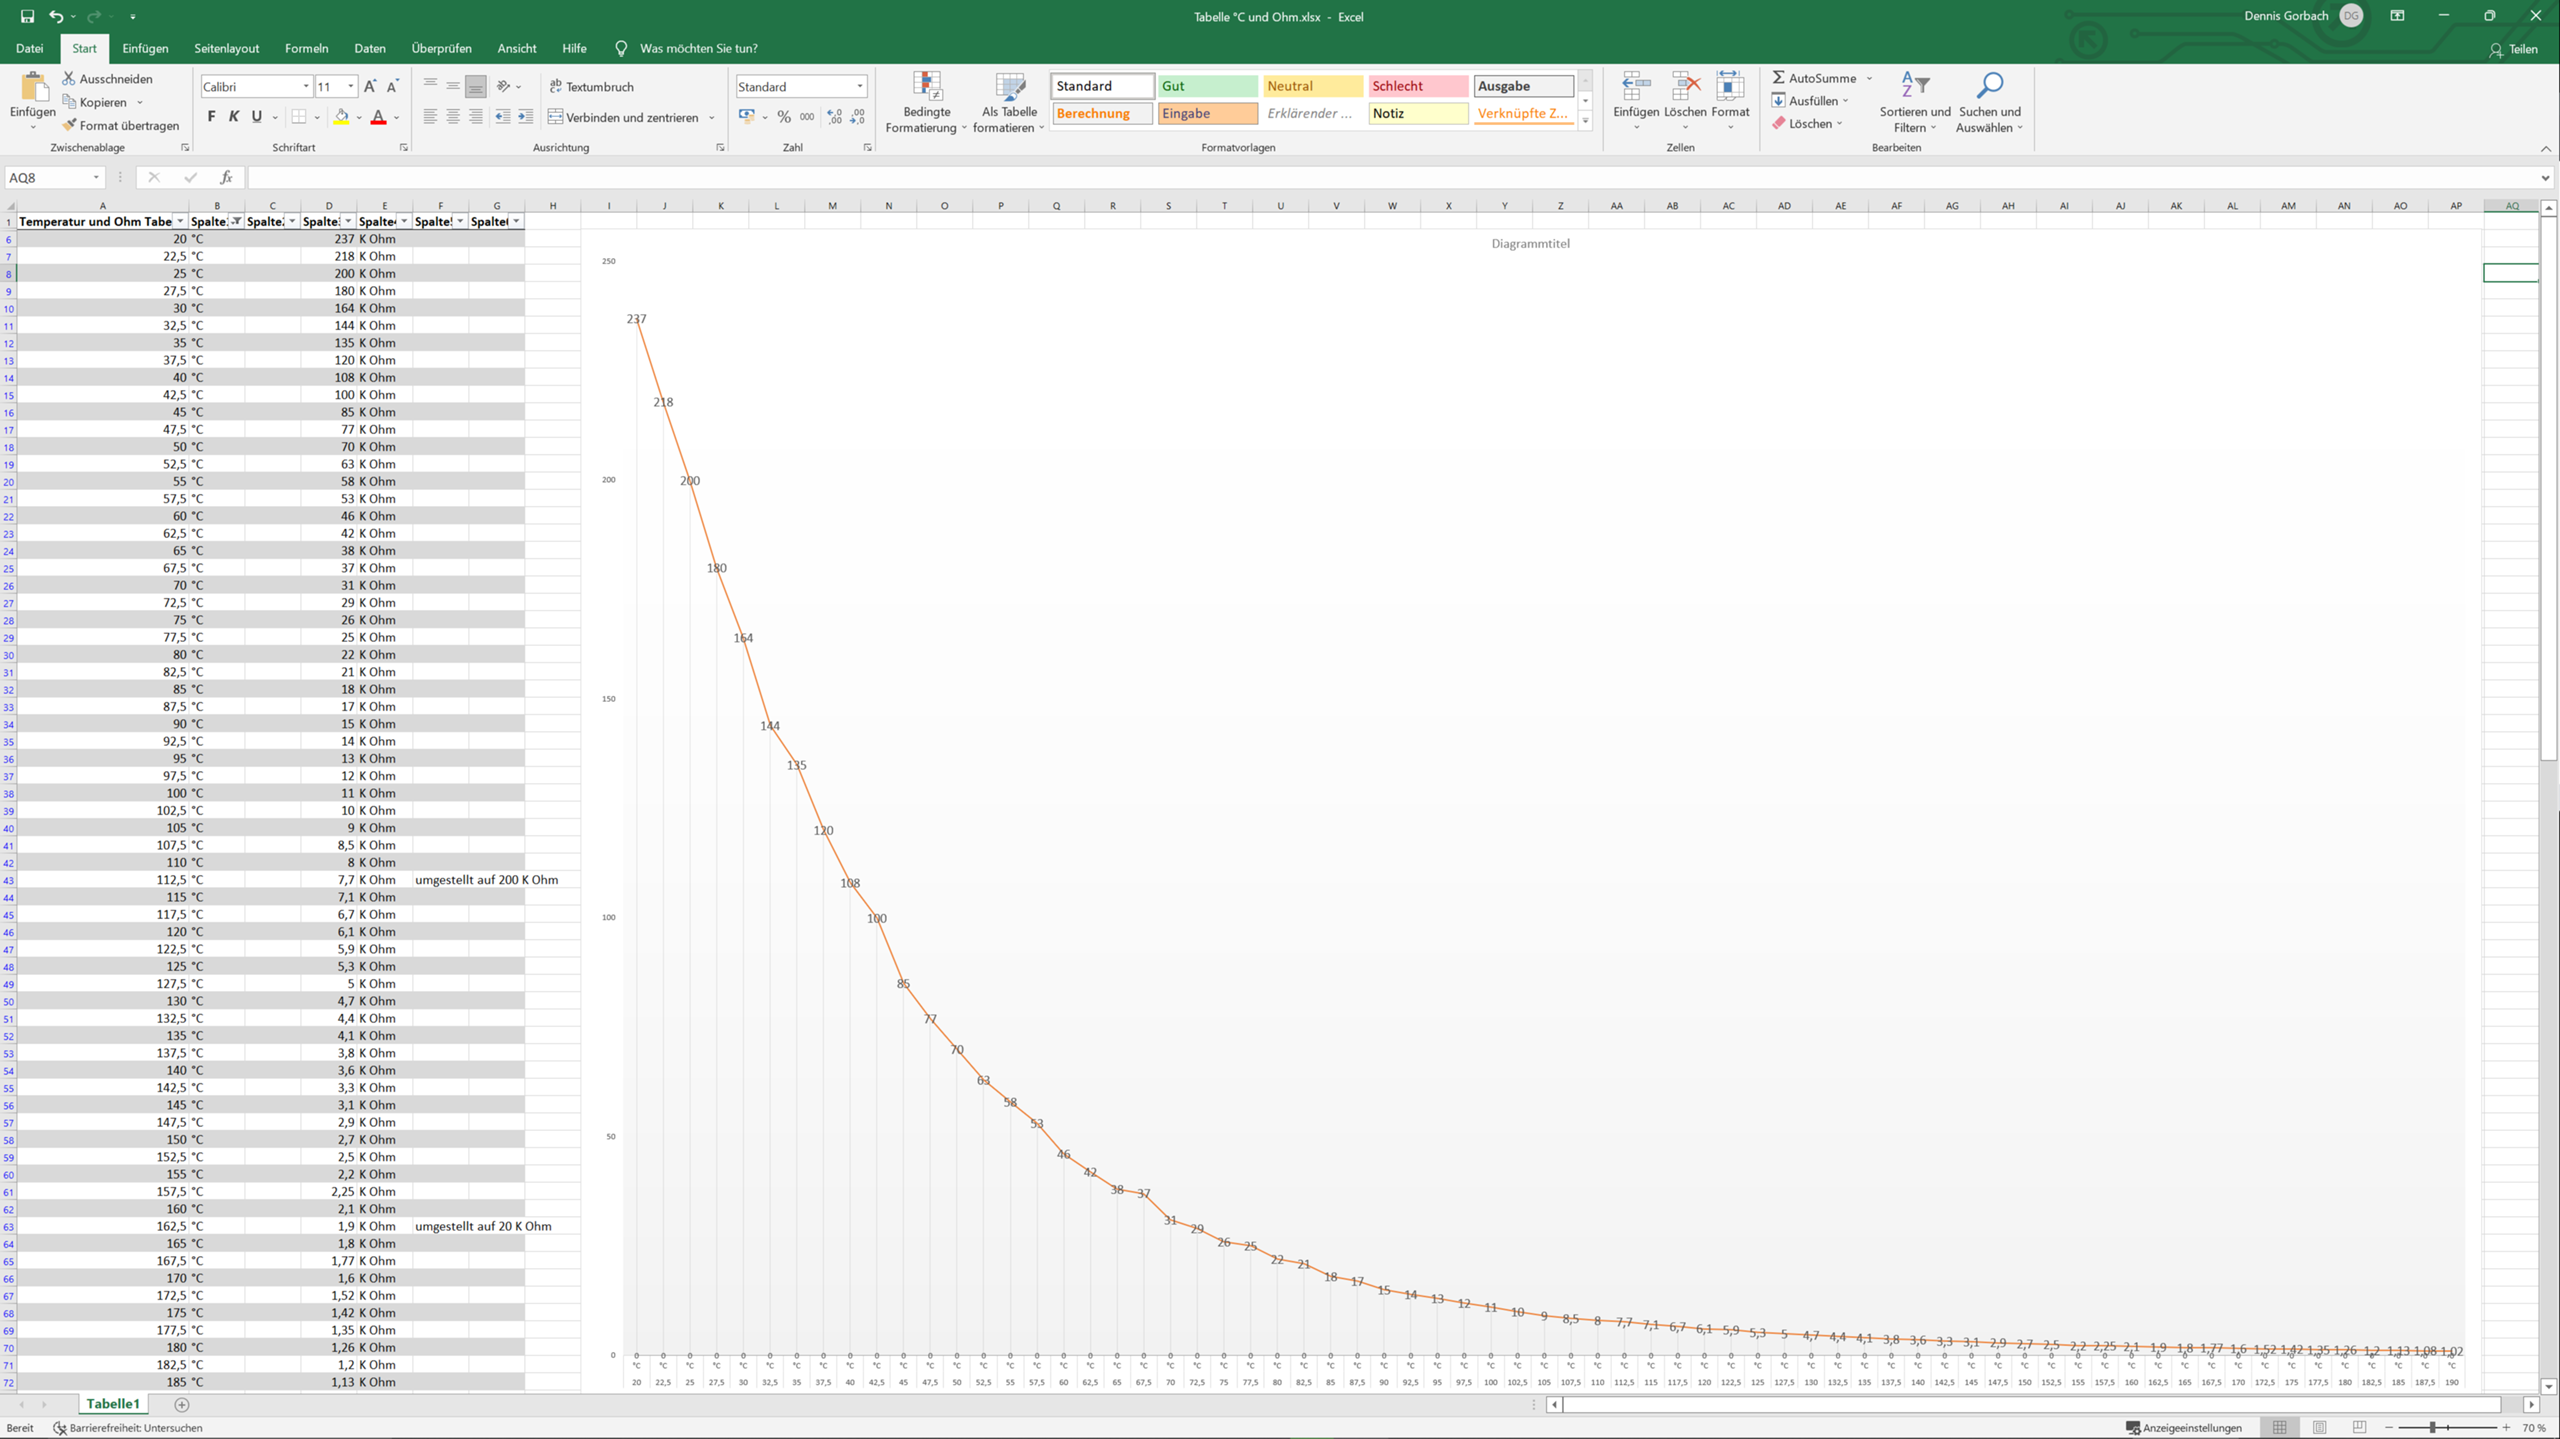Open Bedingte Formatierung menu
The width and height of the screenshot is (2560, 1439).
point(926,102)
